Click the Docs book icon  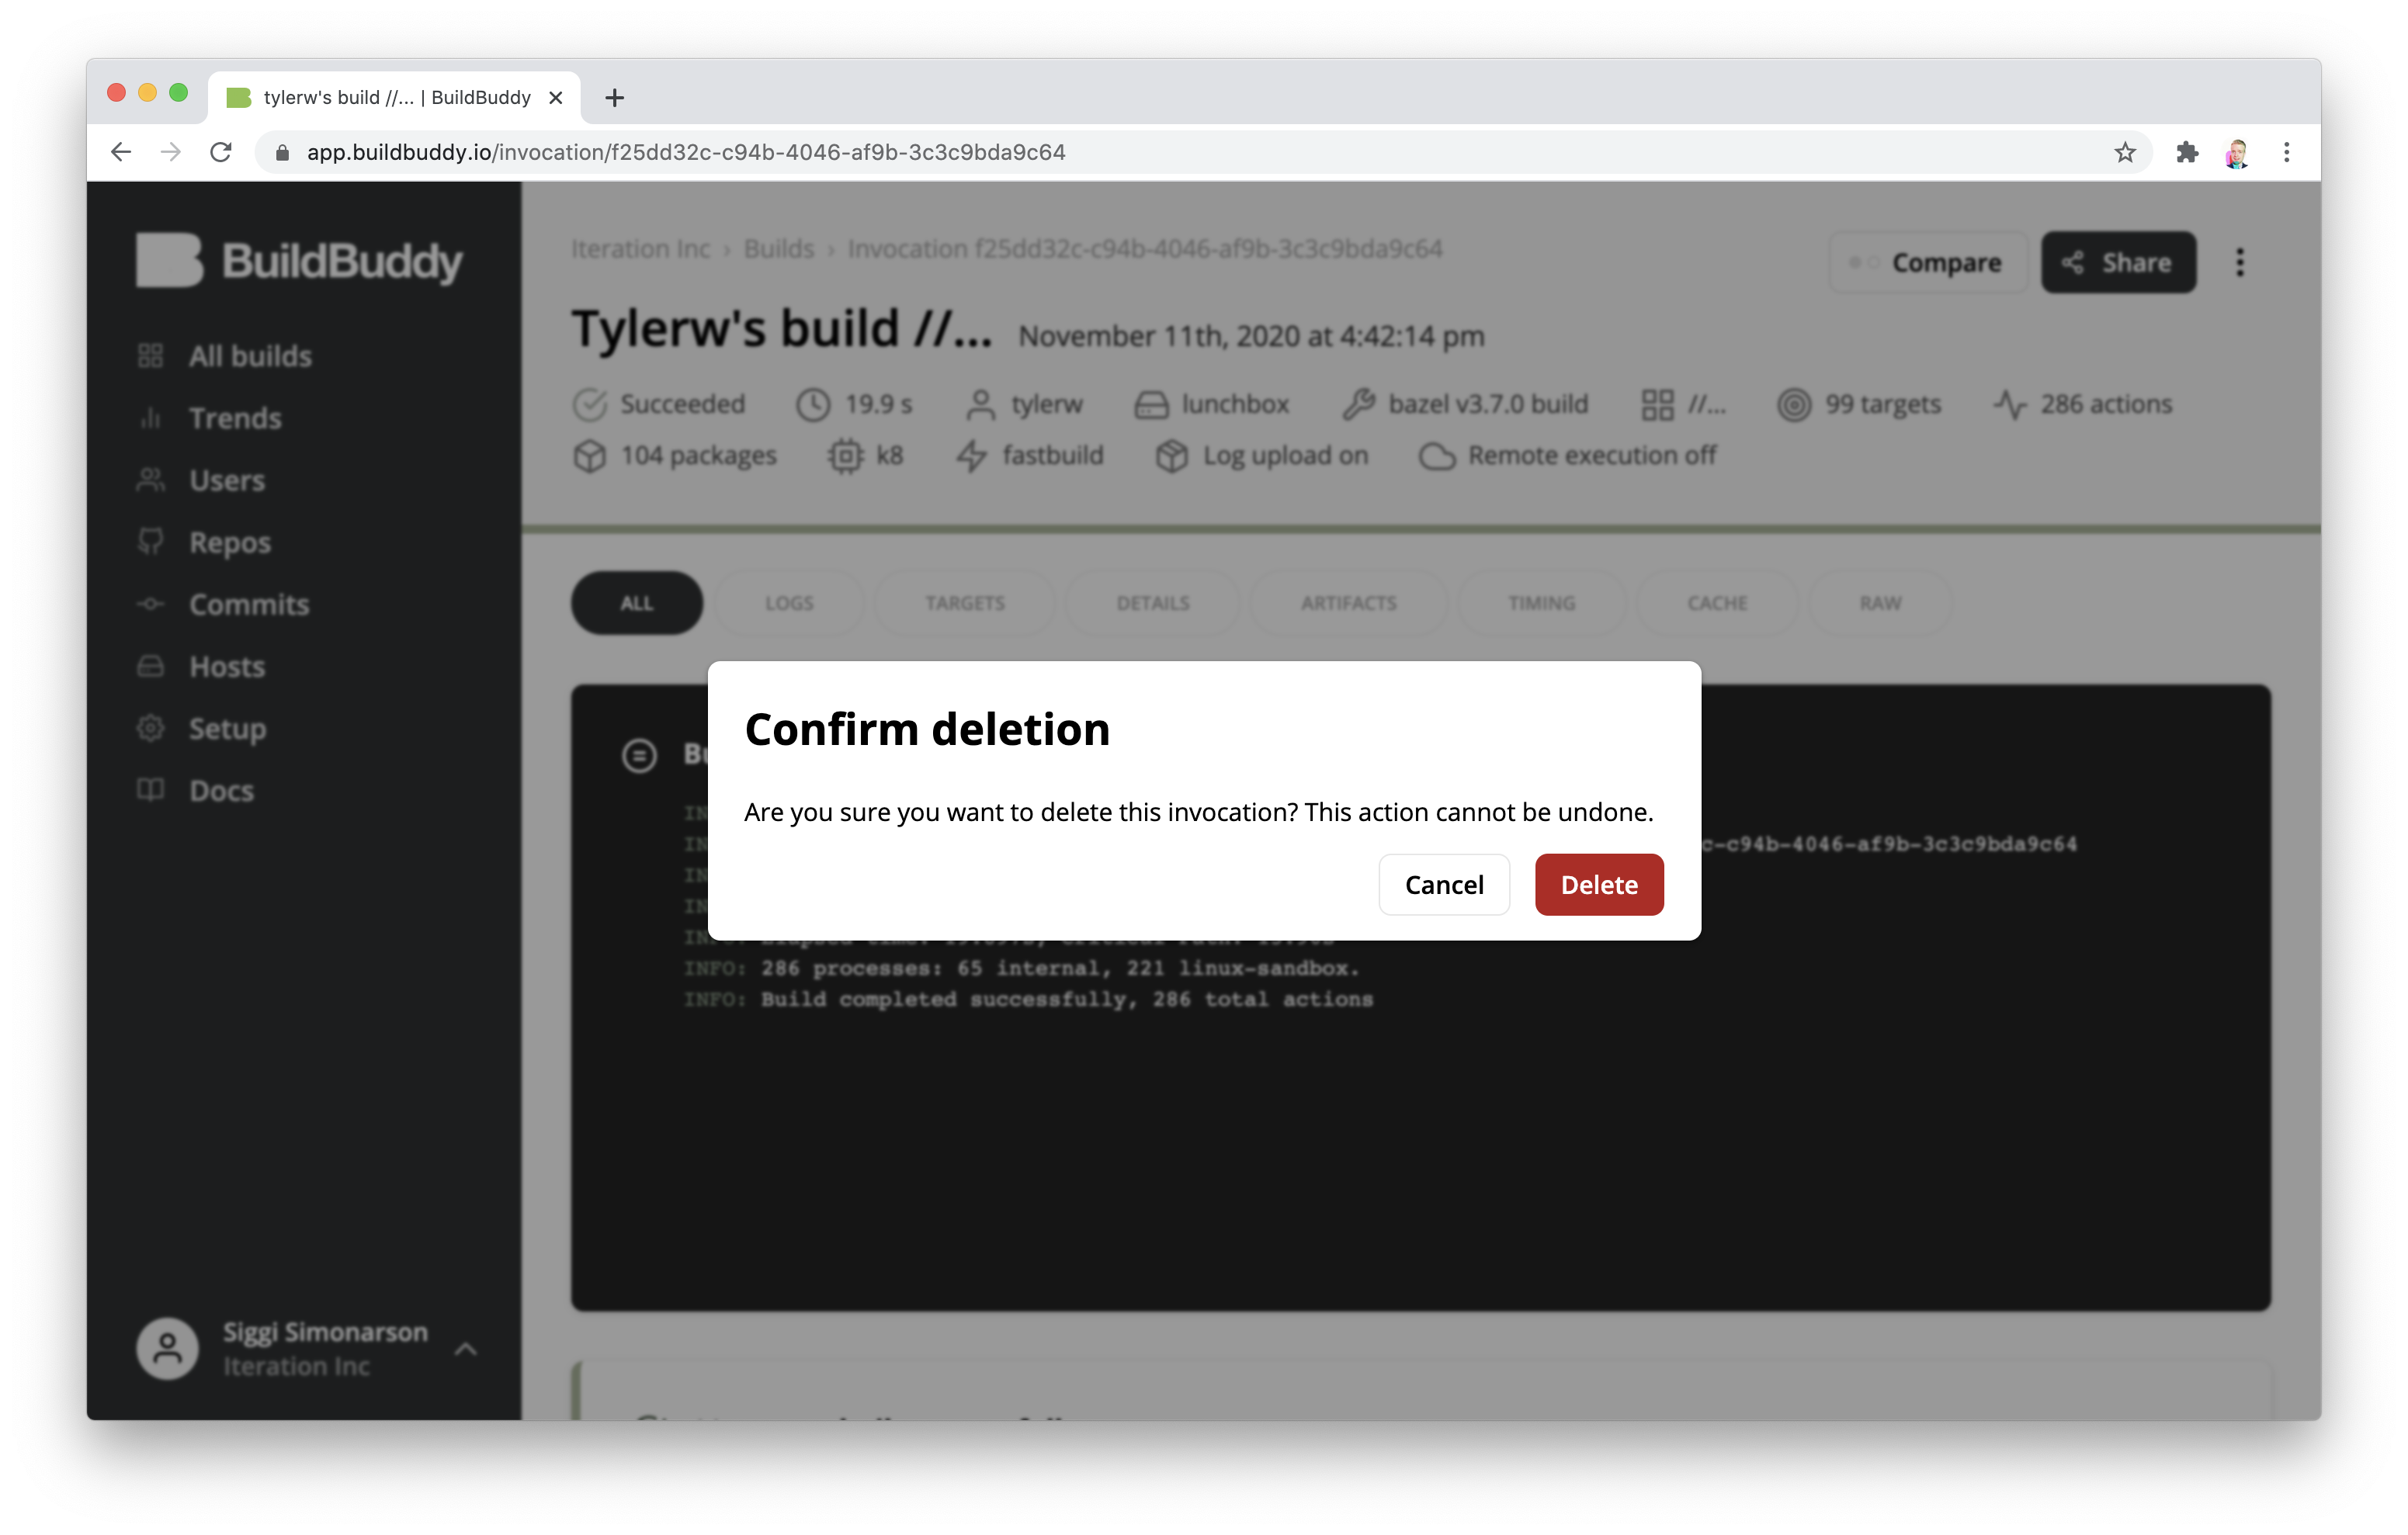(150, 789)
